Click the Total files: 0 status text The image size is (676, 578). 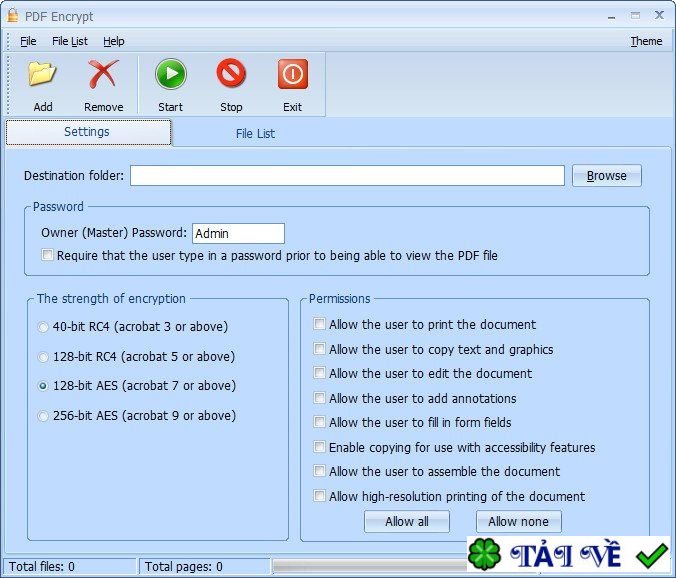click(x=42, y=566)
